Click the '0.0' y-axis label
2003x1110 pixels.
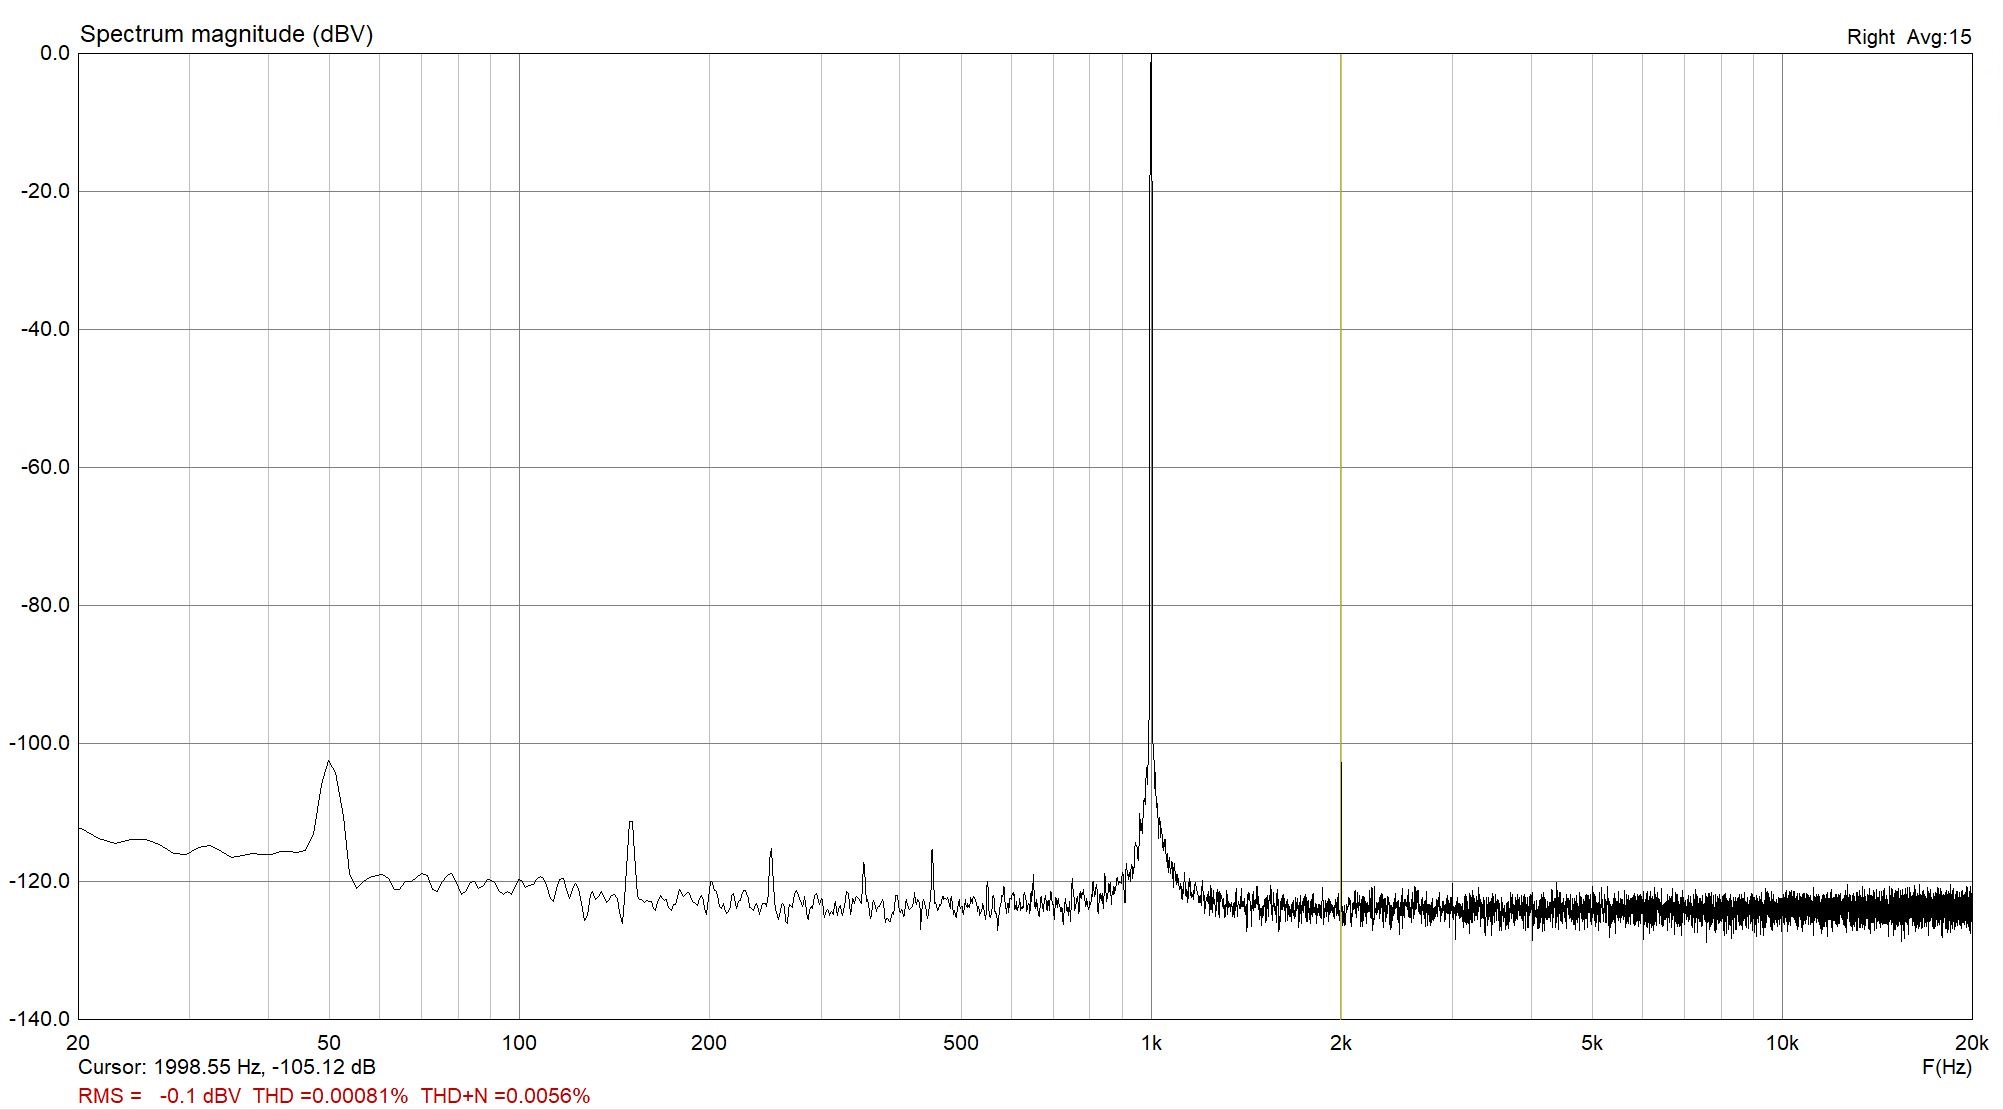[54, 53]
